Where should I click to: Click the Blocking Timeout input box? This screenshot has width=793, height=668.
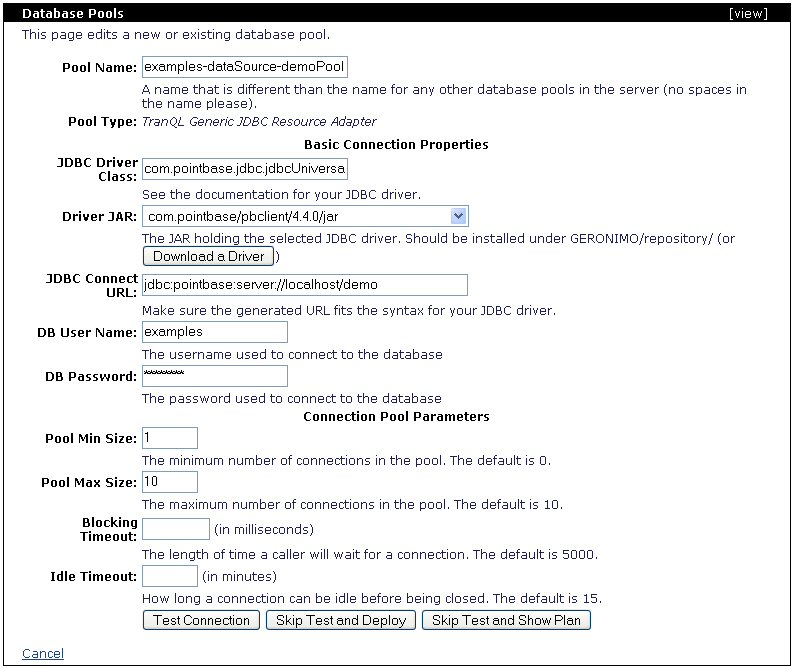coord(176,529)
